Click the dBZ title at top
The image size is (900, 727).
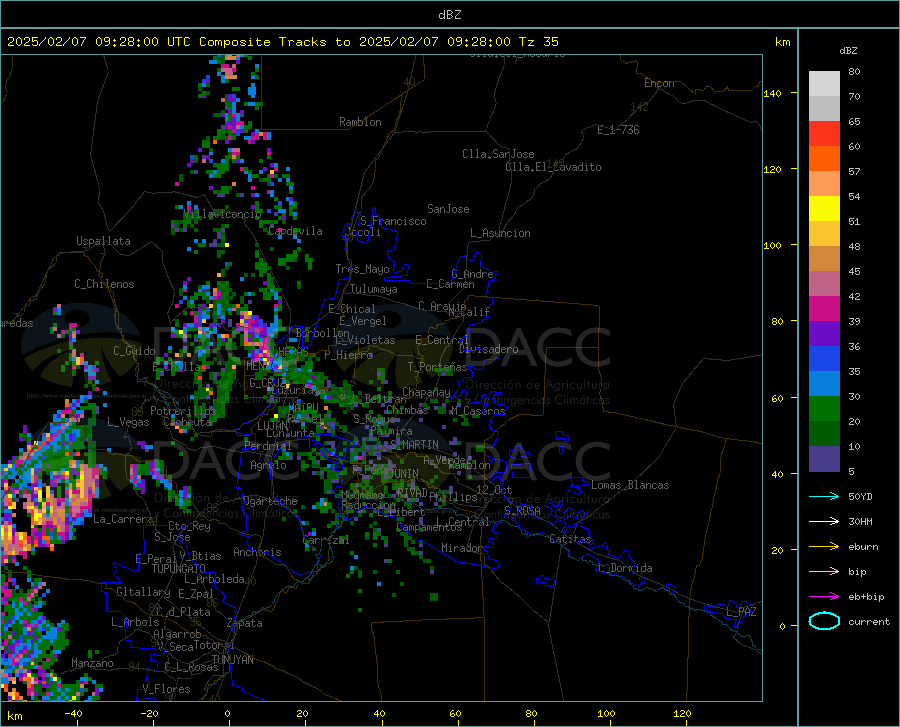(449, 15)
